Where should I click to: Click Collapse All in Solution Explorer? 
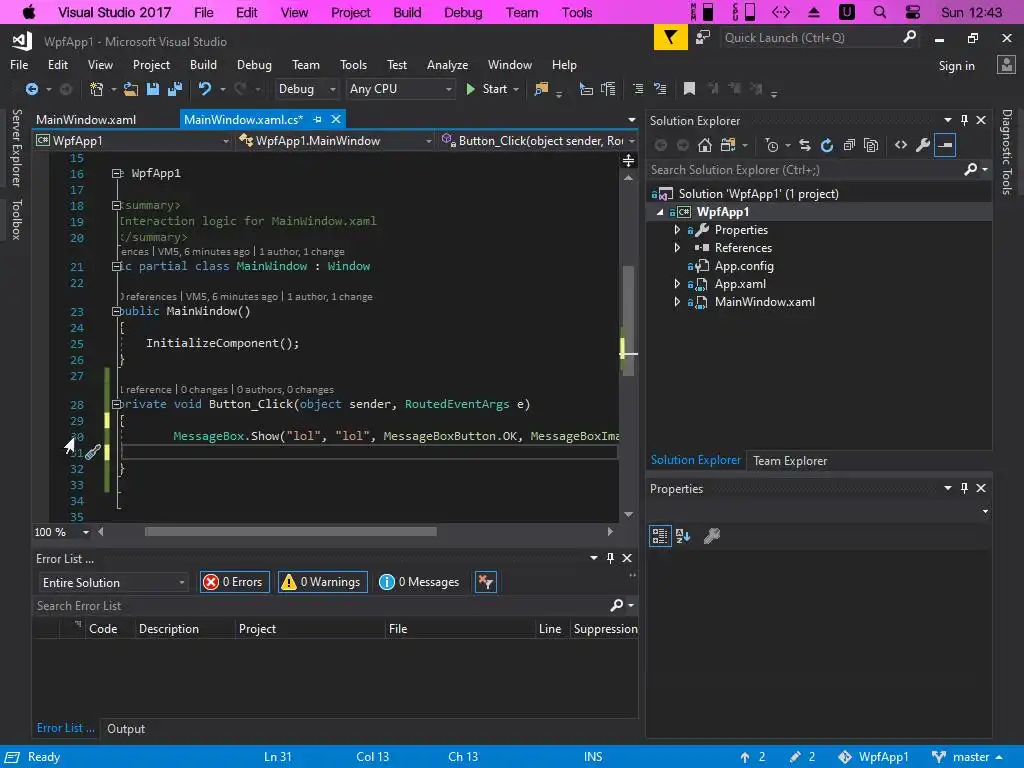pos(849,145)
